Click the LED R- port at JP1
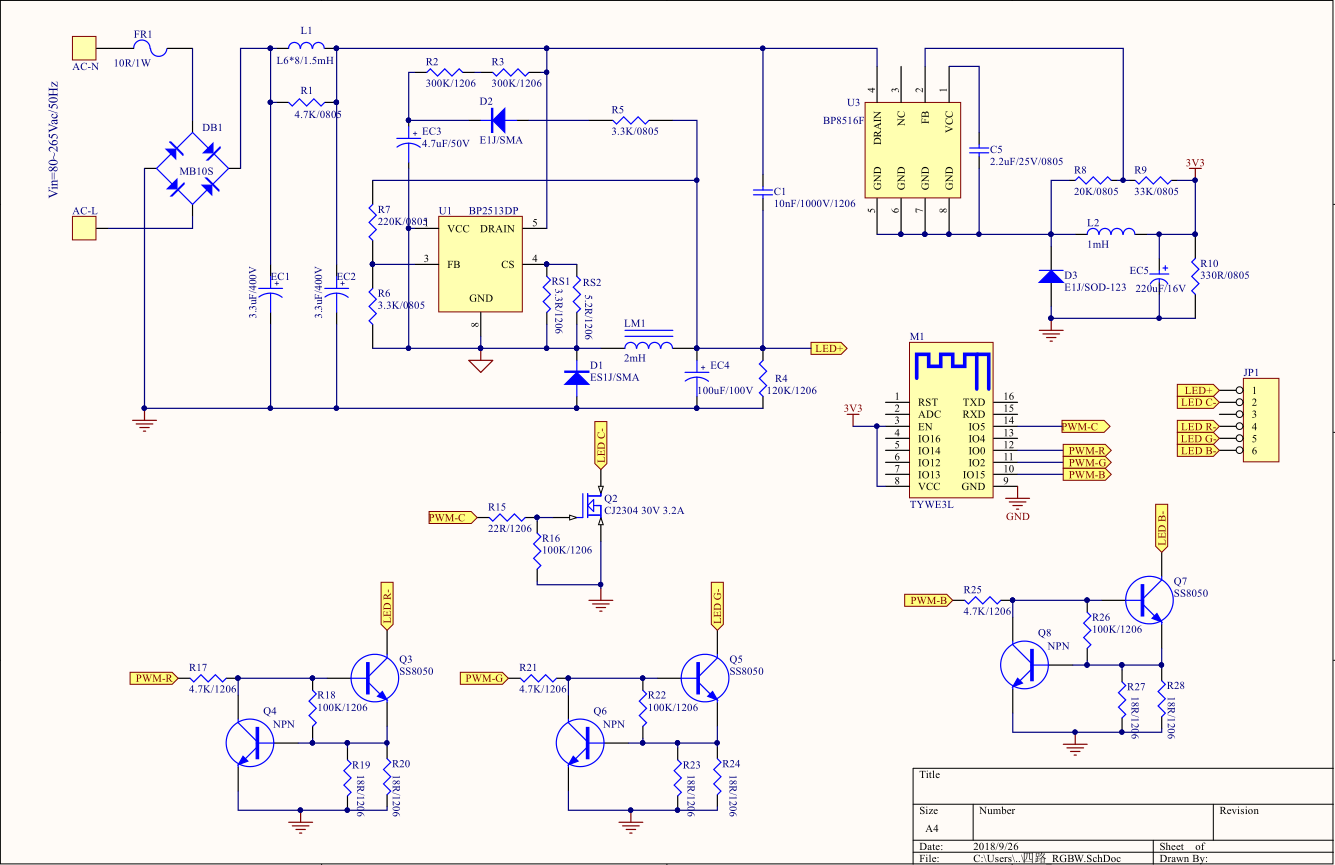1335x865 pixels. (1198, 427)
